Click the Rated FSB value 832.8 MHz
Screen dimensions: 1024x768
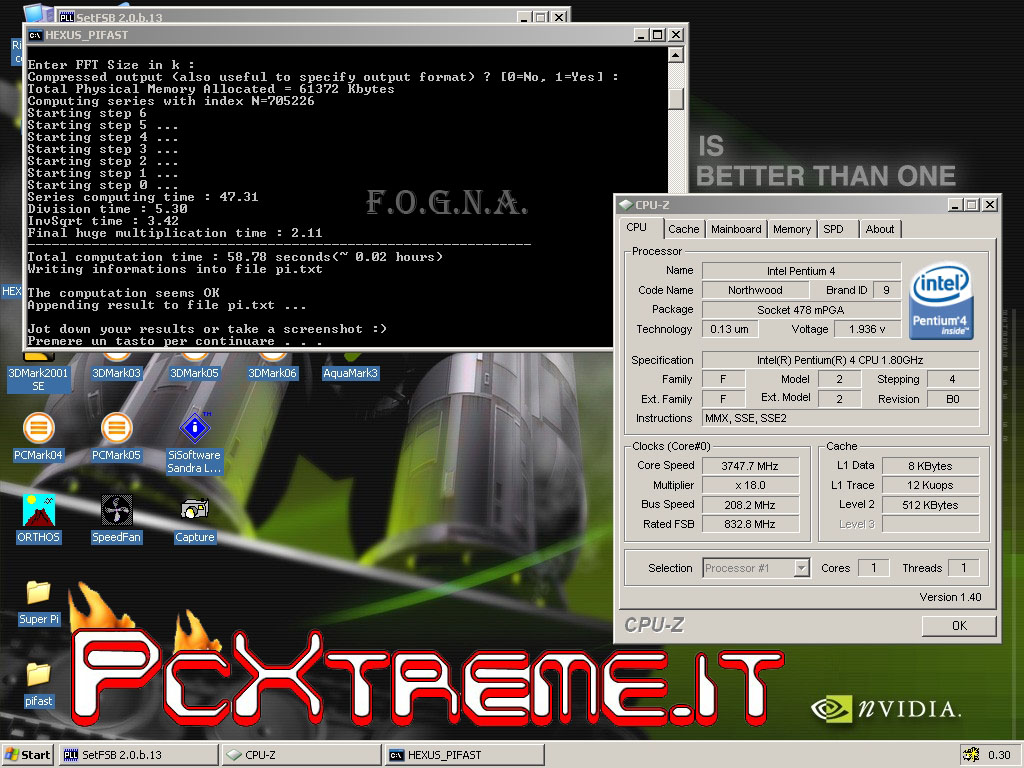[750, 524]
